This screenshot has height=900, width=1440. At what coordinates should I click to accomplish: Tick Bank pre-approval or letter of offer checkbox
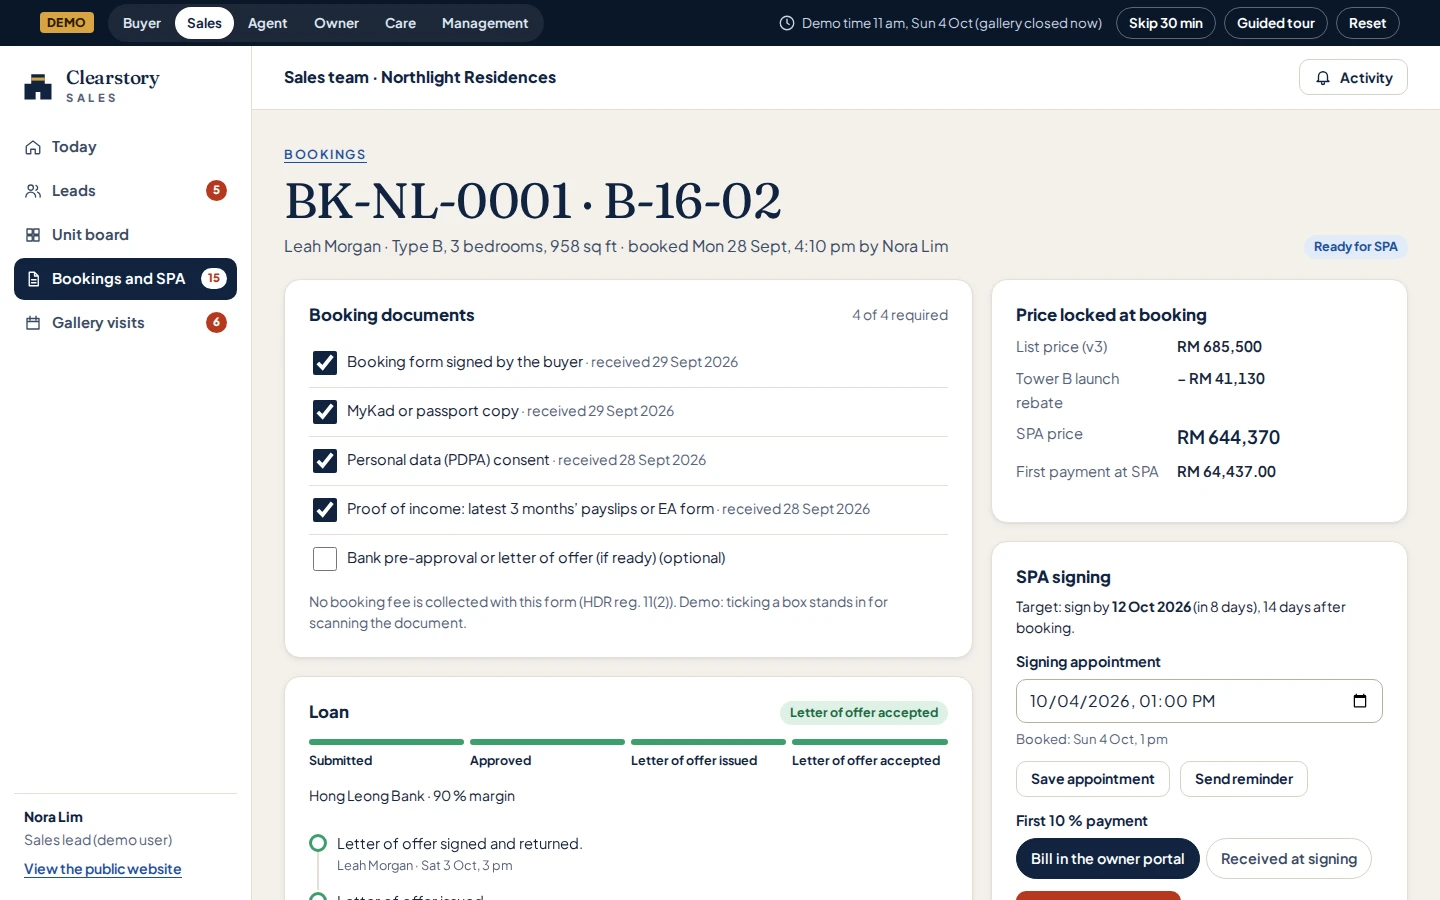click(325, 559)
